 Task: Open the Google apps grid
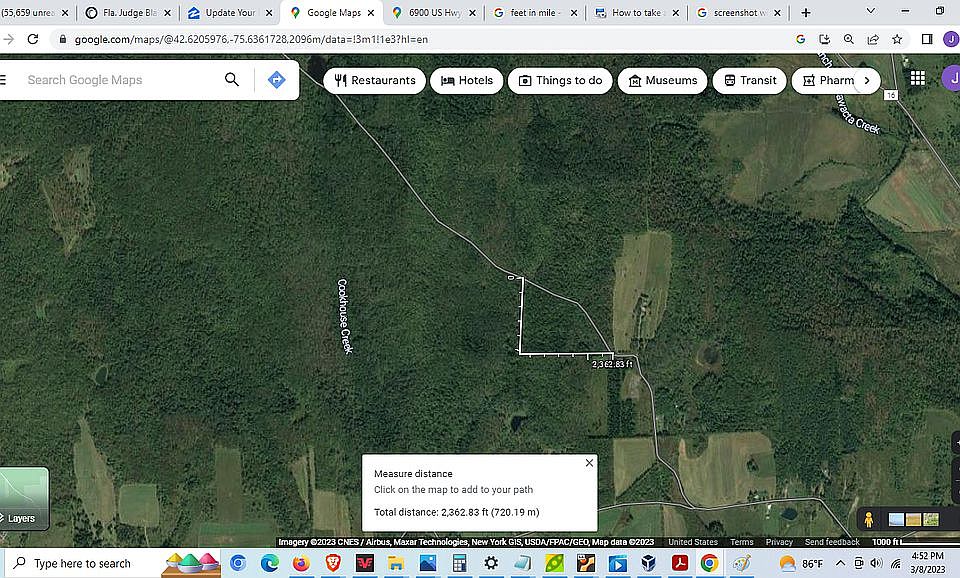click(917, 78)
